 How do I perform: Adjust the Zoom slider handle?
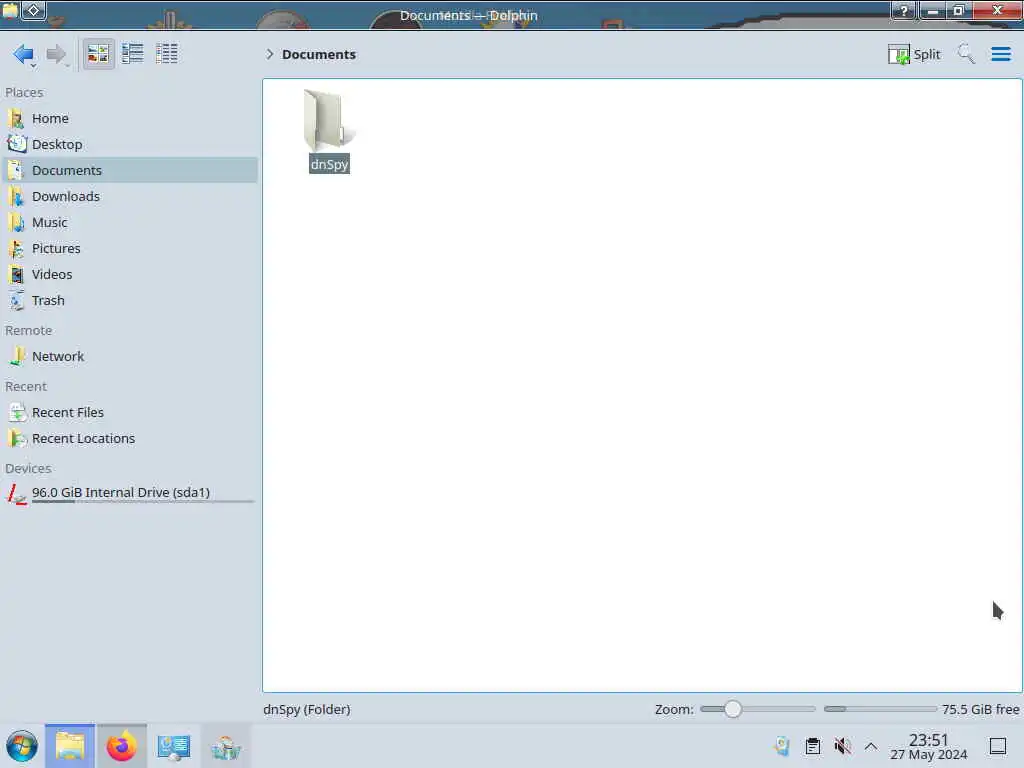tap(733, 709)
